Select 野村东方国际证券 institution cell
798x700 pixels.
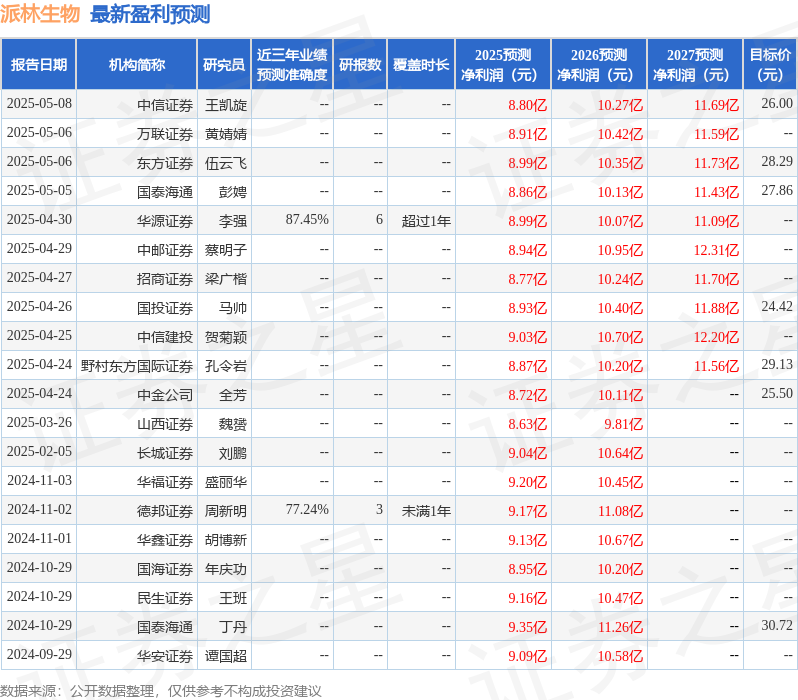136,367
